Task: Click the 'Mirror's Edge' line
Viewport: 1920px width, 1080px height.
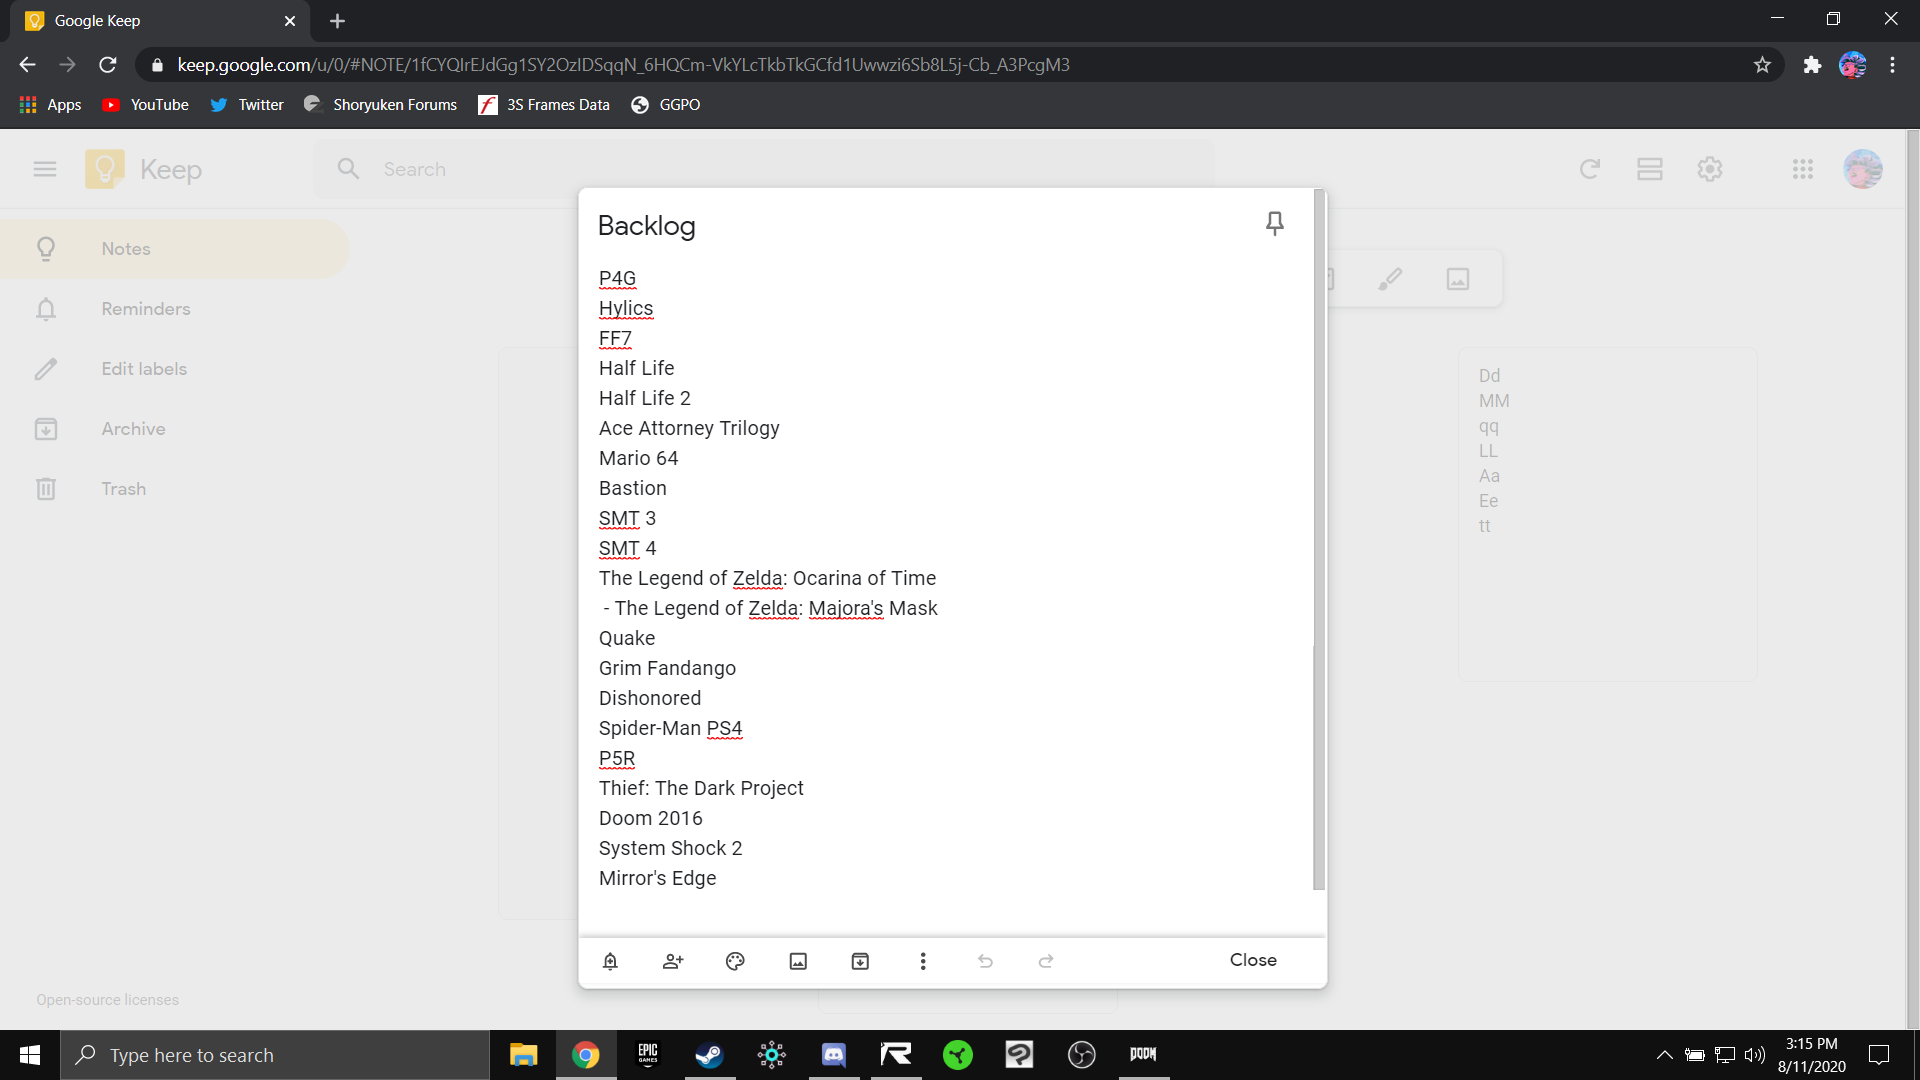Action: [657, 878]
